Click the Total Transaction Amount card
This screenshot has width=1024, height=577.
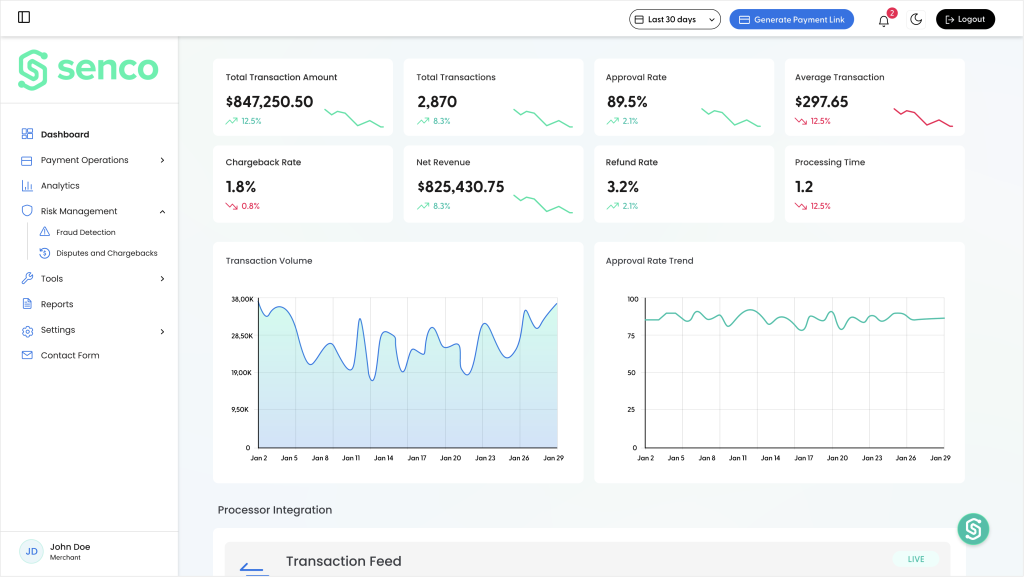click(x=303, y=97)
